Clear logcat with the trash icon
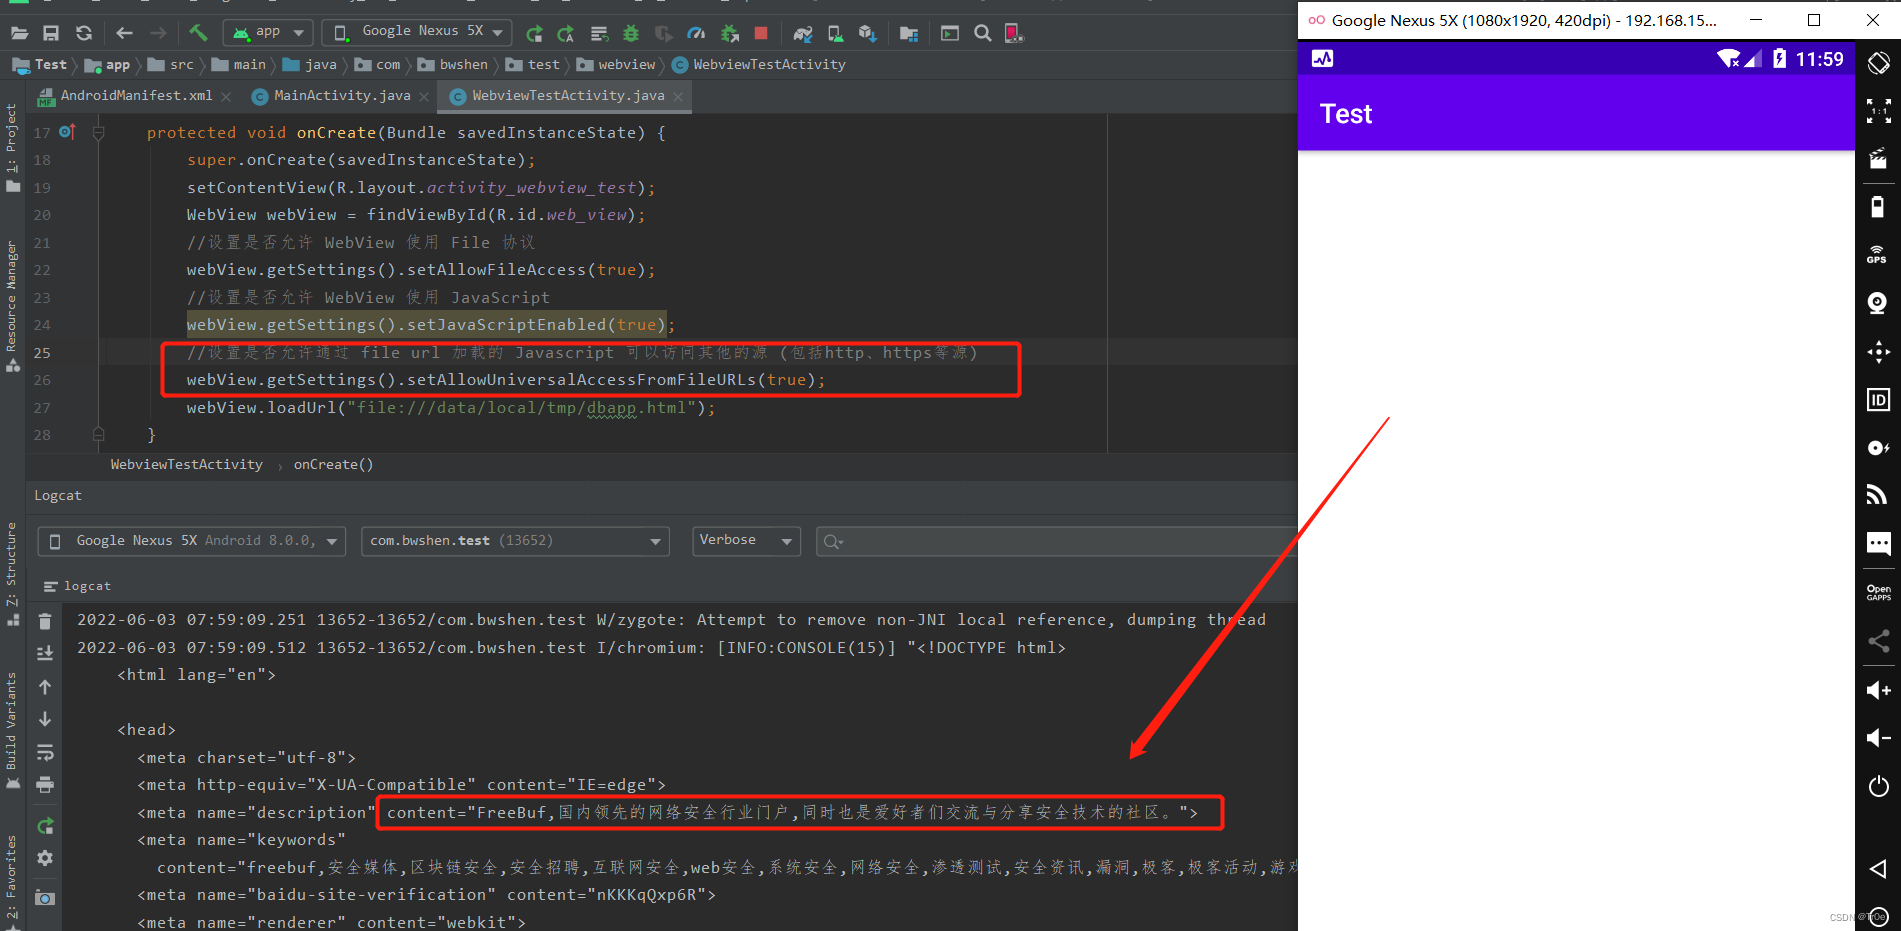The height and width of the screenshot is (931, 1901). (45, 621)
